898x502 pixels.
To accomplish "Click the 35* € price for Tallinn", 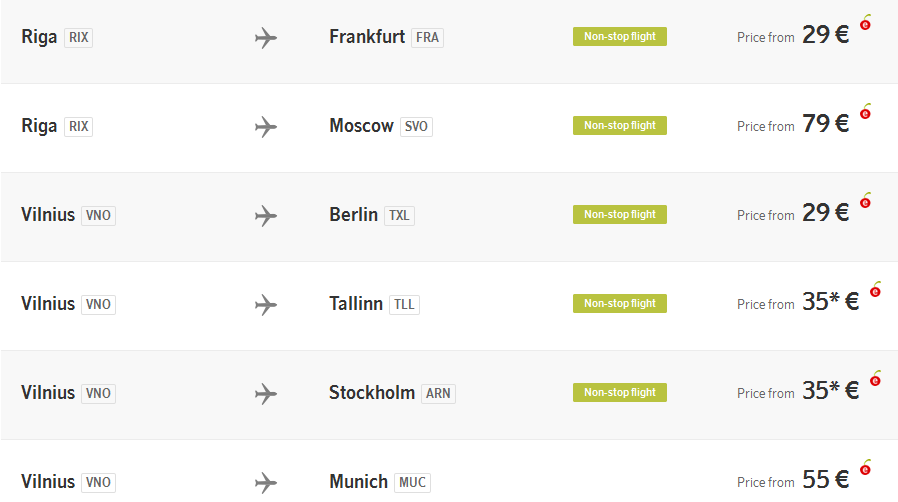I will coord(830,301).
